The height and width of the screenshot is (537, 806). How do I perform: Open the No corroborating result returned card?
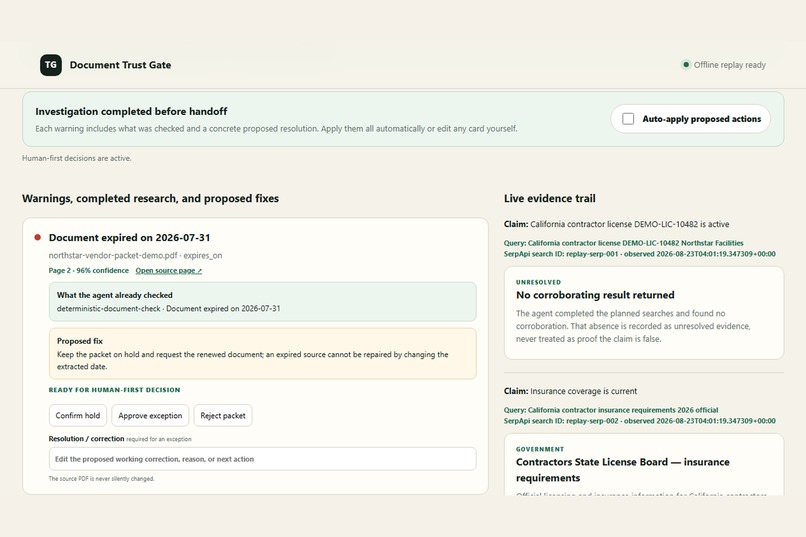pyautogui.click(x=644, y=313)
